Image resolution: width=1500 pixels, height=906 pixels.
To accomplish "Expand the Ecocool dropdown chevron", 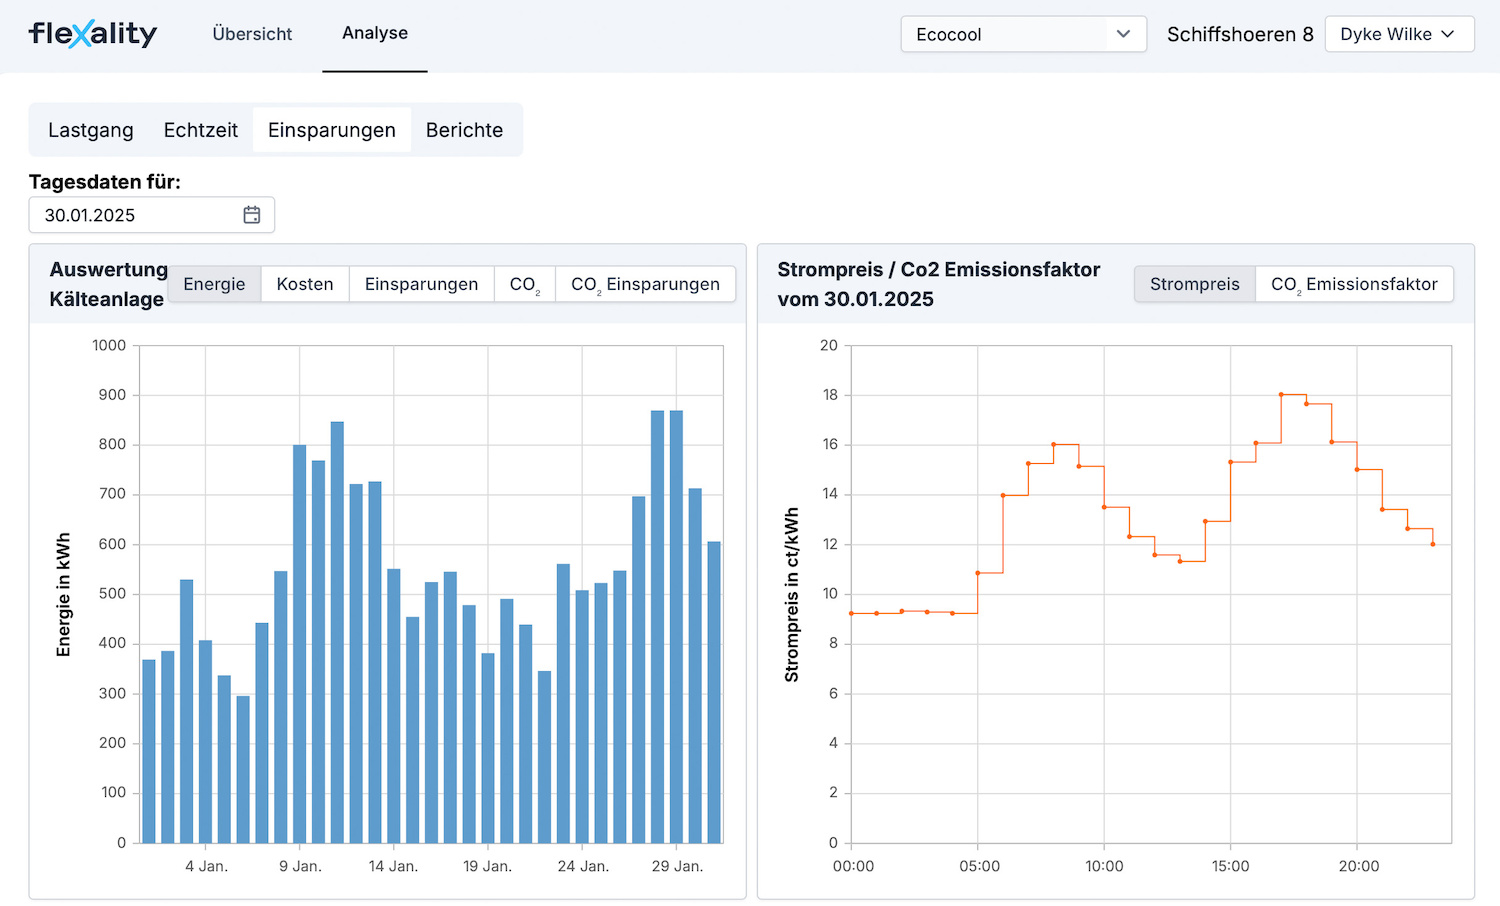I will point(1123,34).
